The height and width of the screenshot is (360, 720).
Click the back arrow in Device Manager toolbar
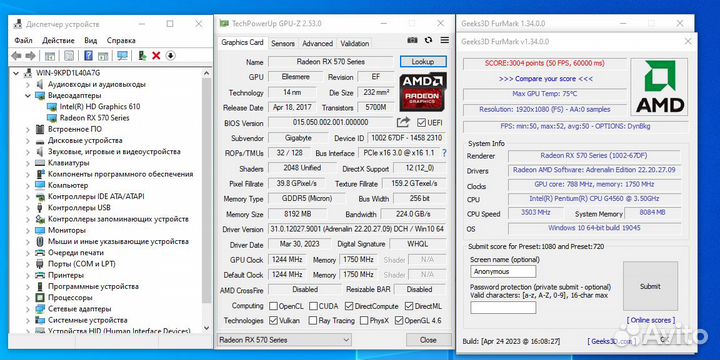(16, 56)
